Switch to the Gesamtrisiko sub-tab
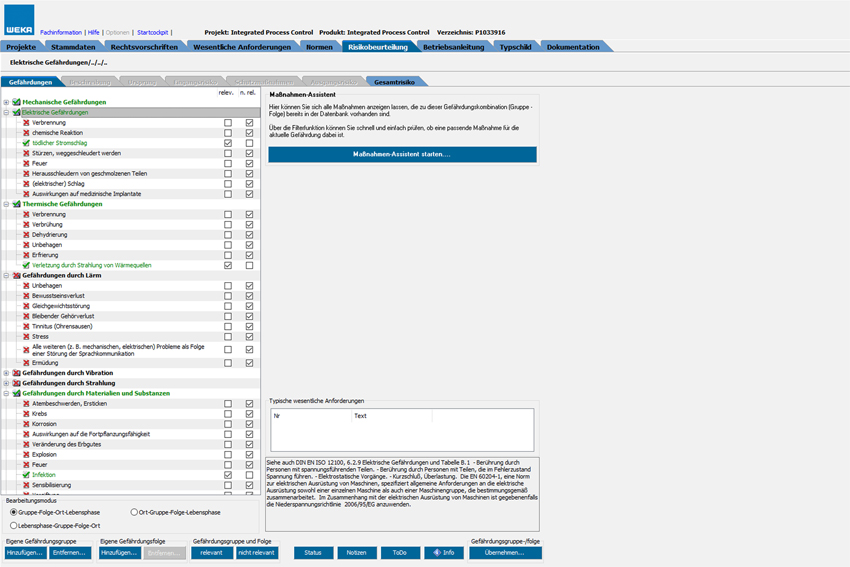Image resolution: width=850 pixels, height=567 pixels. click(x=395, y=81)
